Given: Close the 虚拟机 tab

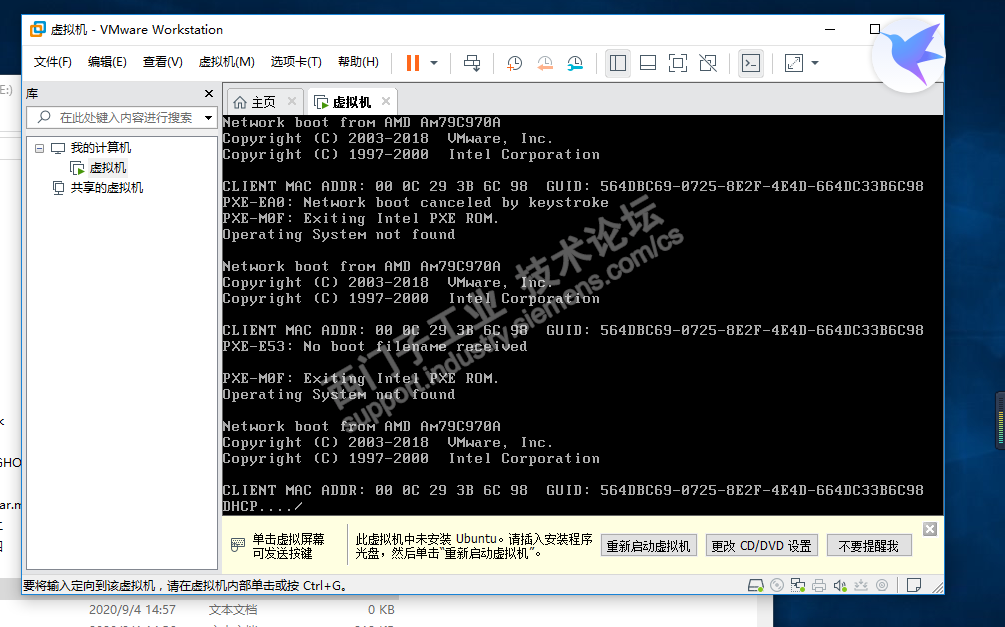Looking at the screenshot, I should tap(386, 101).
